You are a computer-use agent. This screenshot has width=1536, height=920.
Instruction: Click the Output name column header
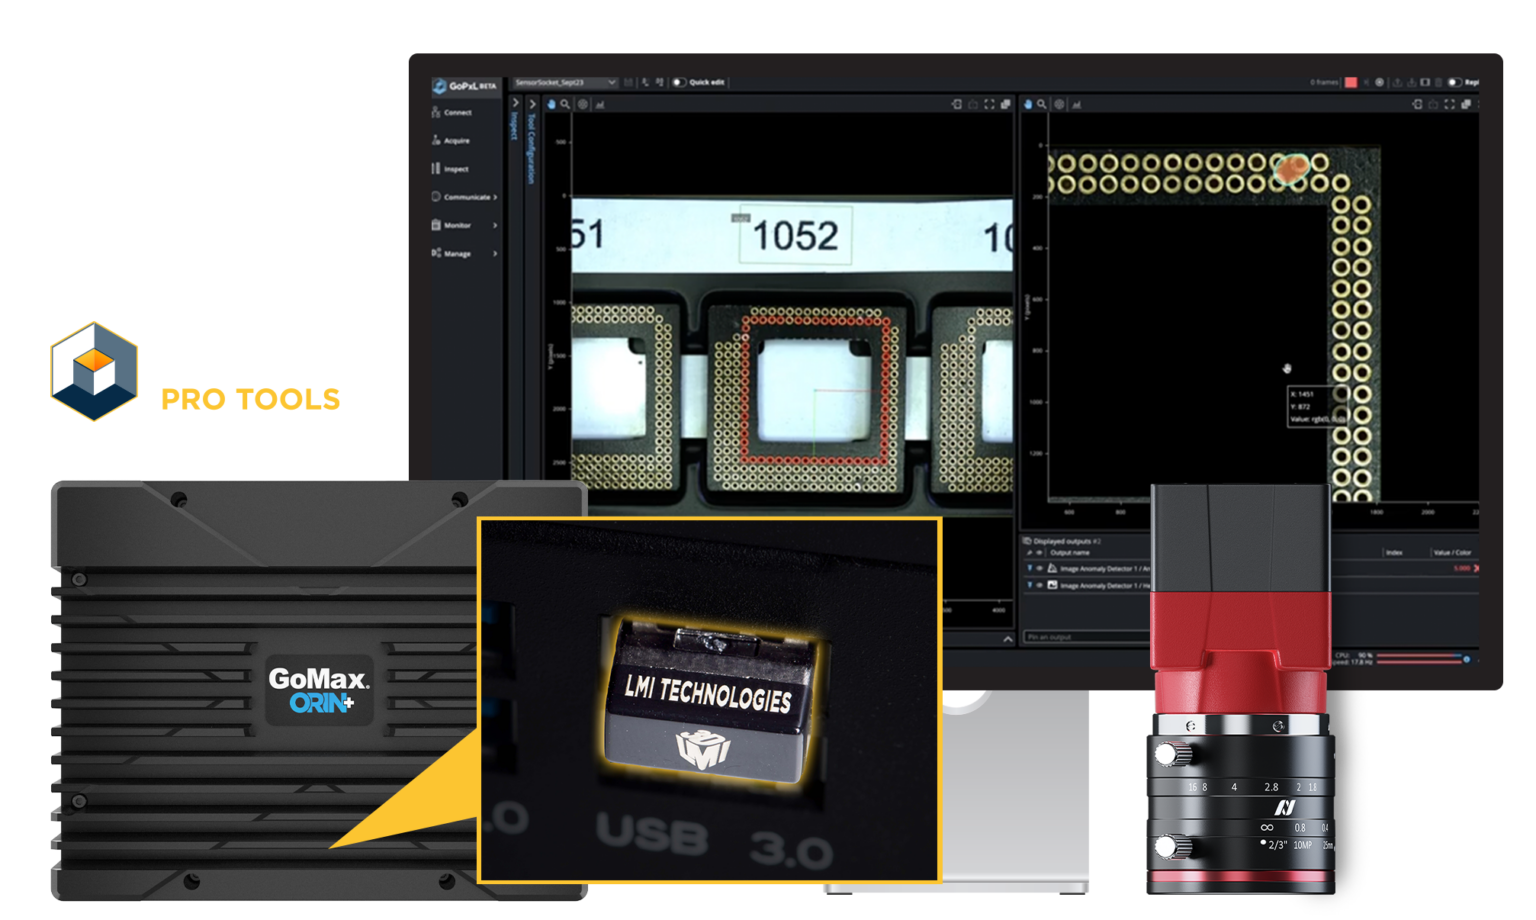point(1070,553)
